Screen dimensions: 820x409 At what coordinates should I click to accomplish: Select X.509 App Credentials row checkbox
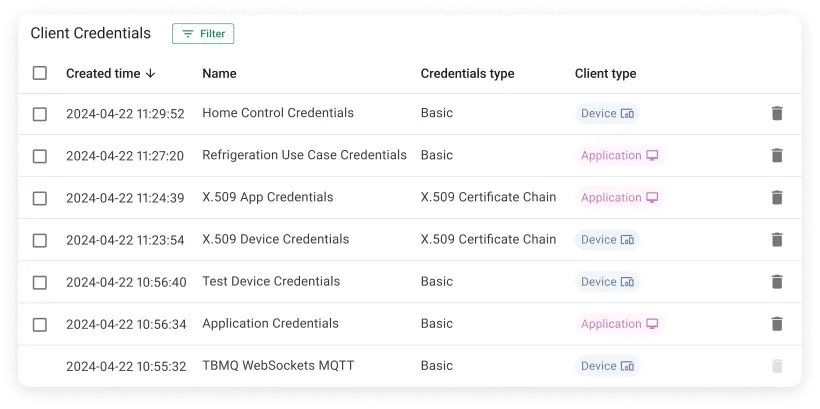point(40,198)
